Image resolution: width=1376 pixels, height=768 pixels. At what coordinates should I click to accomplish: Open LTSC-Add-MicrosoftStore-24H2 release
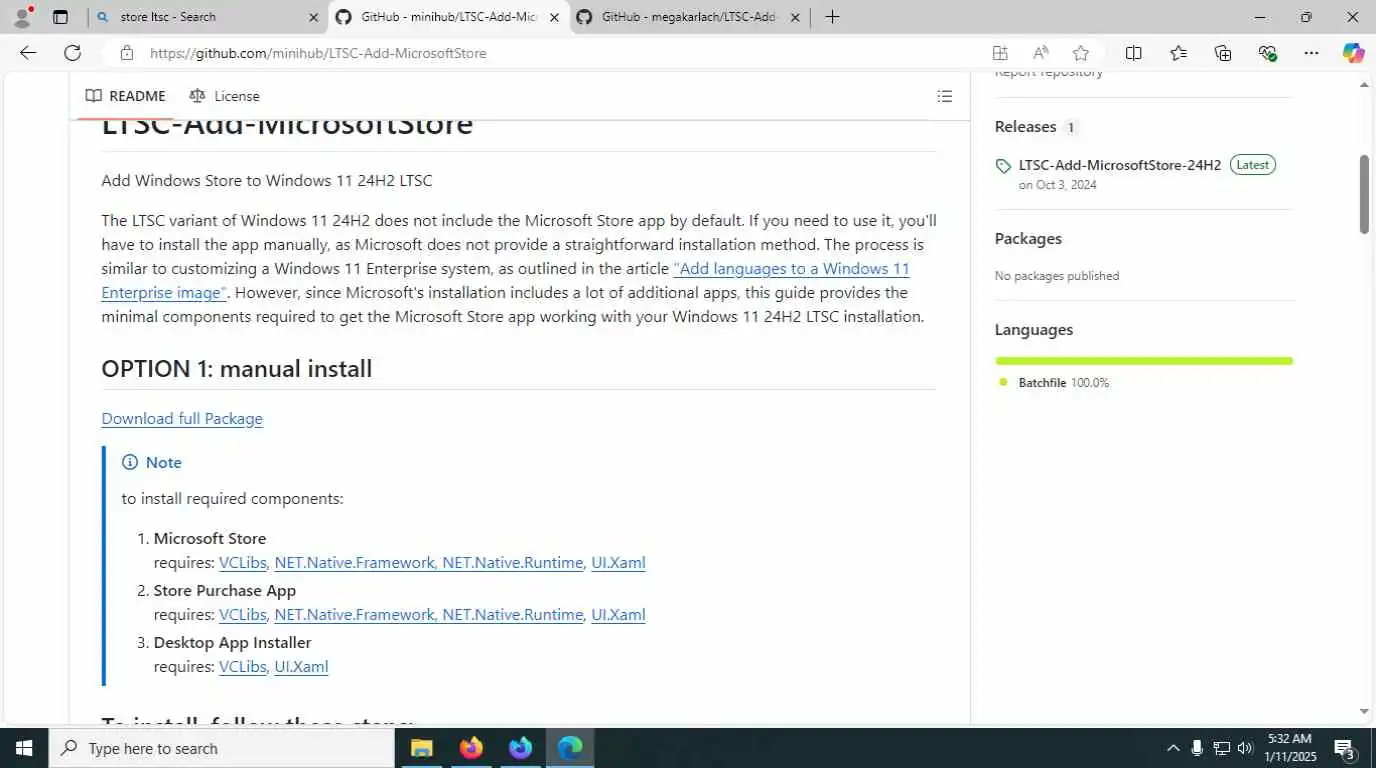(x=1120, y=165)
